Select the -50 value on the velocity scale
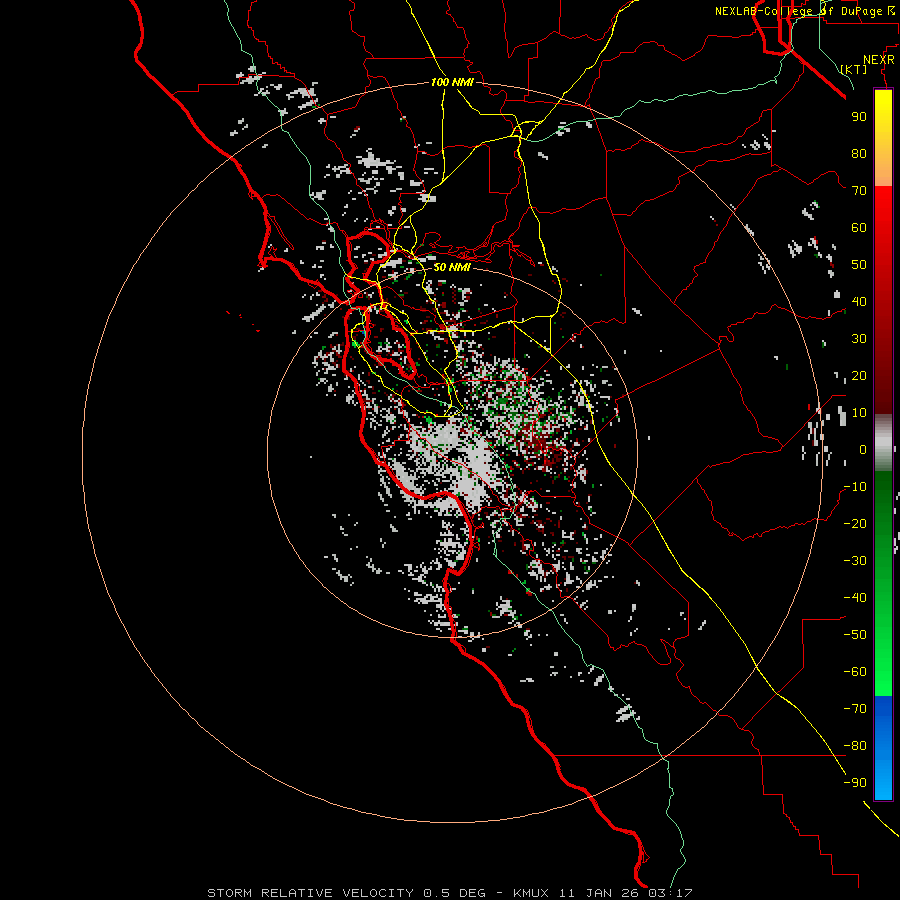This screenshot has width=900, height=900. click(x=855, y=635)
